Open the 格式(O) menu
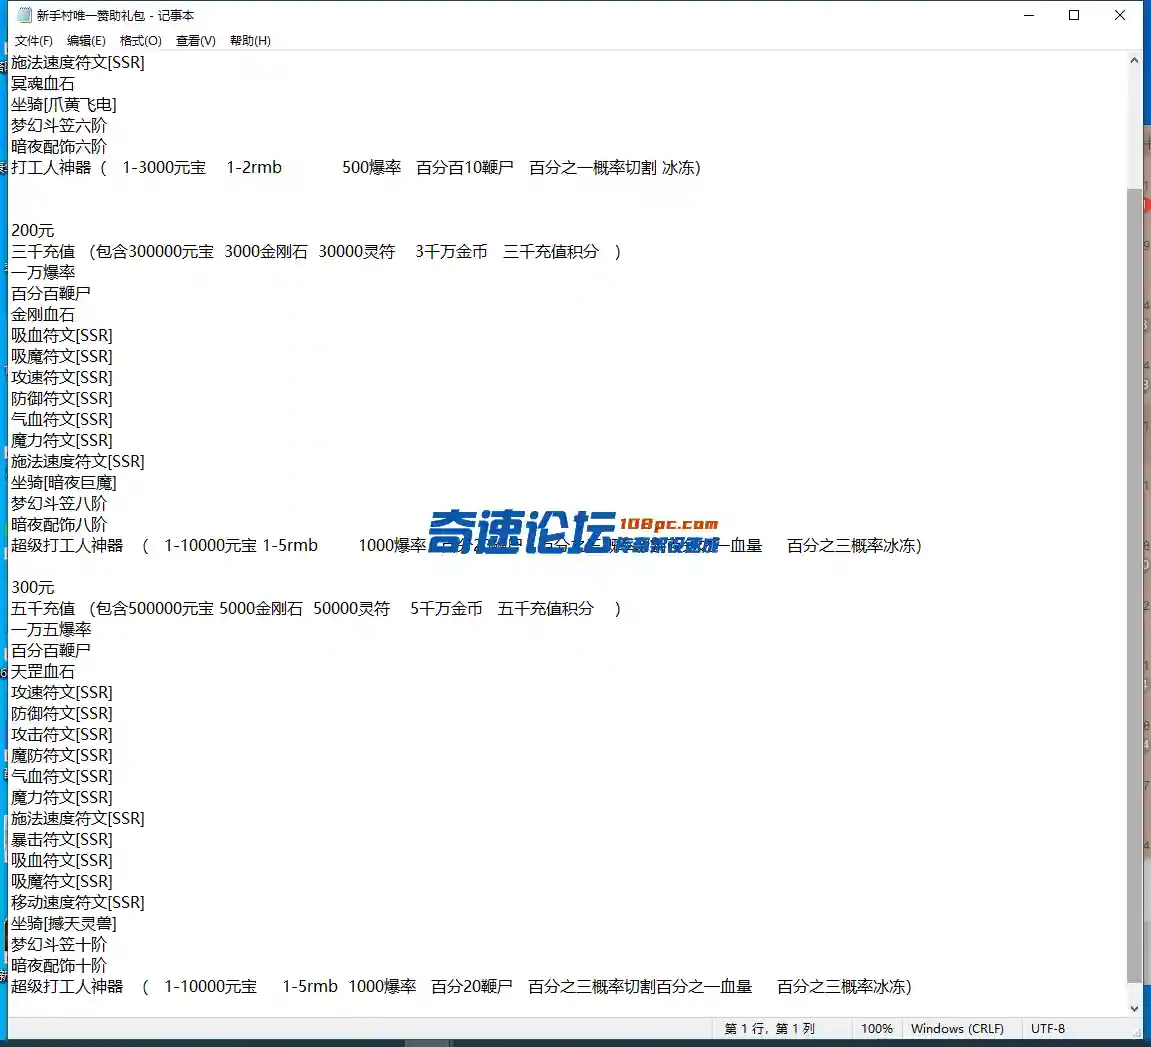The height and width of the screenshot is (1047, 1151). coord(140,40)
